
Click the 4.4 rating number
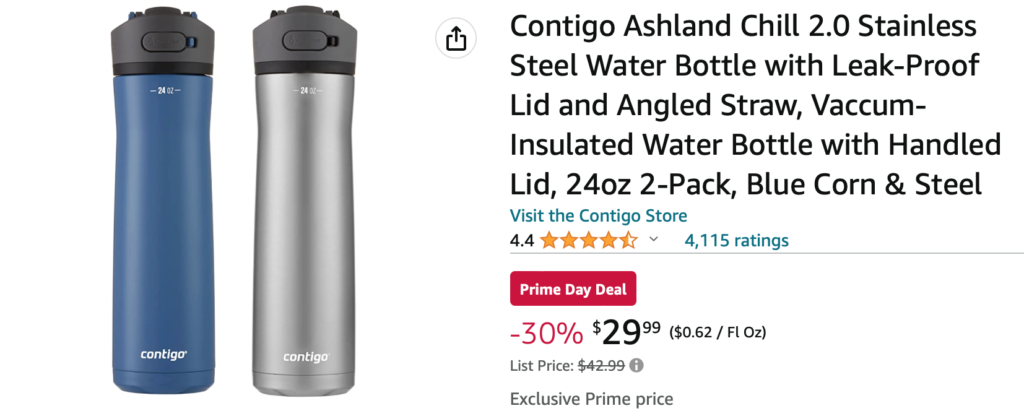coord(521,240)
